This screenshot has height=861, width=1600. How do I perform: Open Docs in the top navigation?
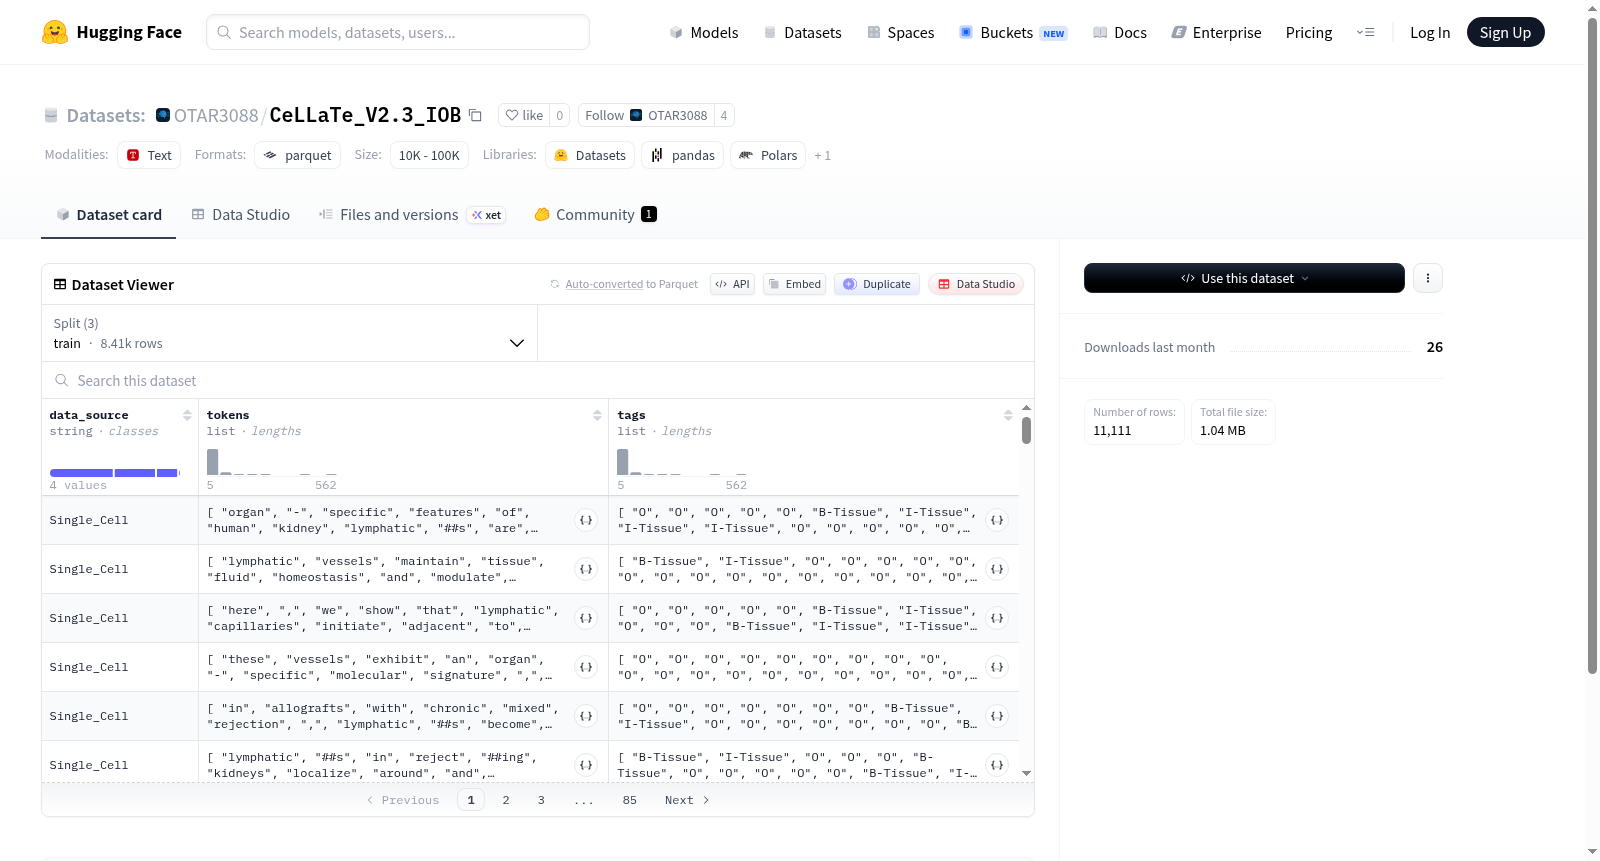[x=1120, y=32]
